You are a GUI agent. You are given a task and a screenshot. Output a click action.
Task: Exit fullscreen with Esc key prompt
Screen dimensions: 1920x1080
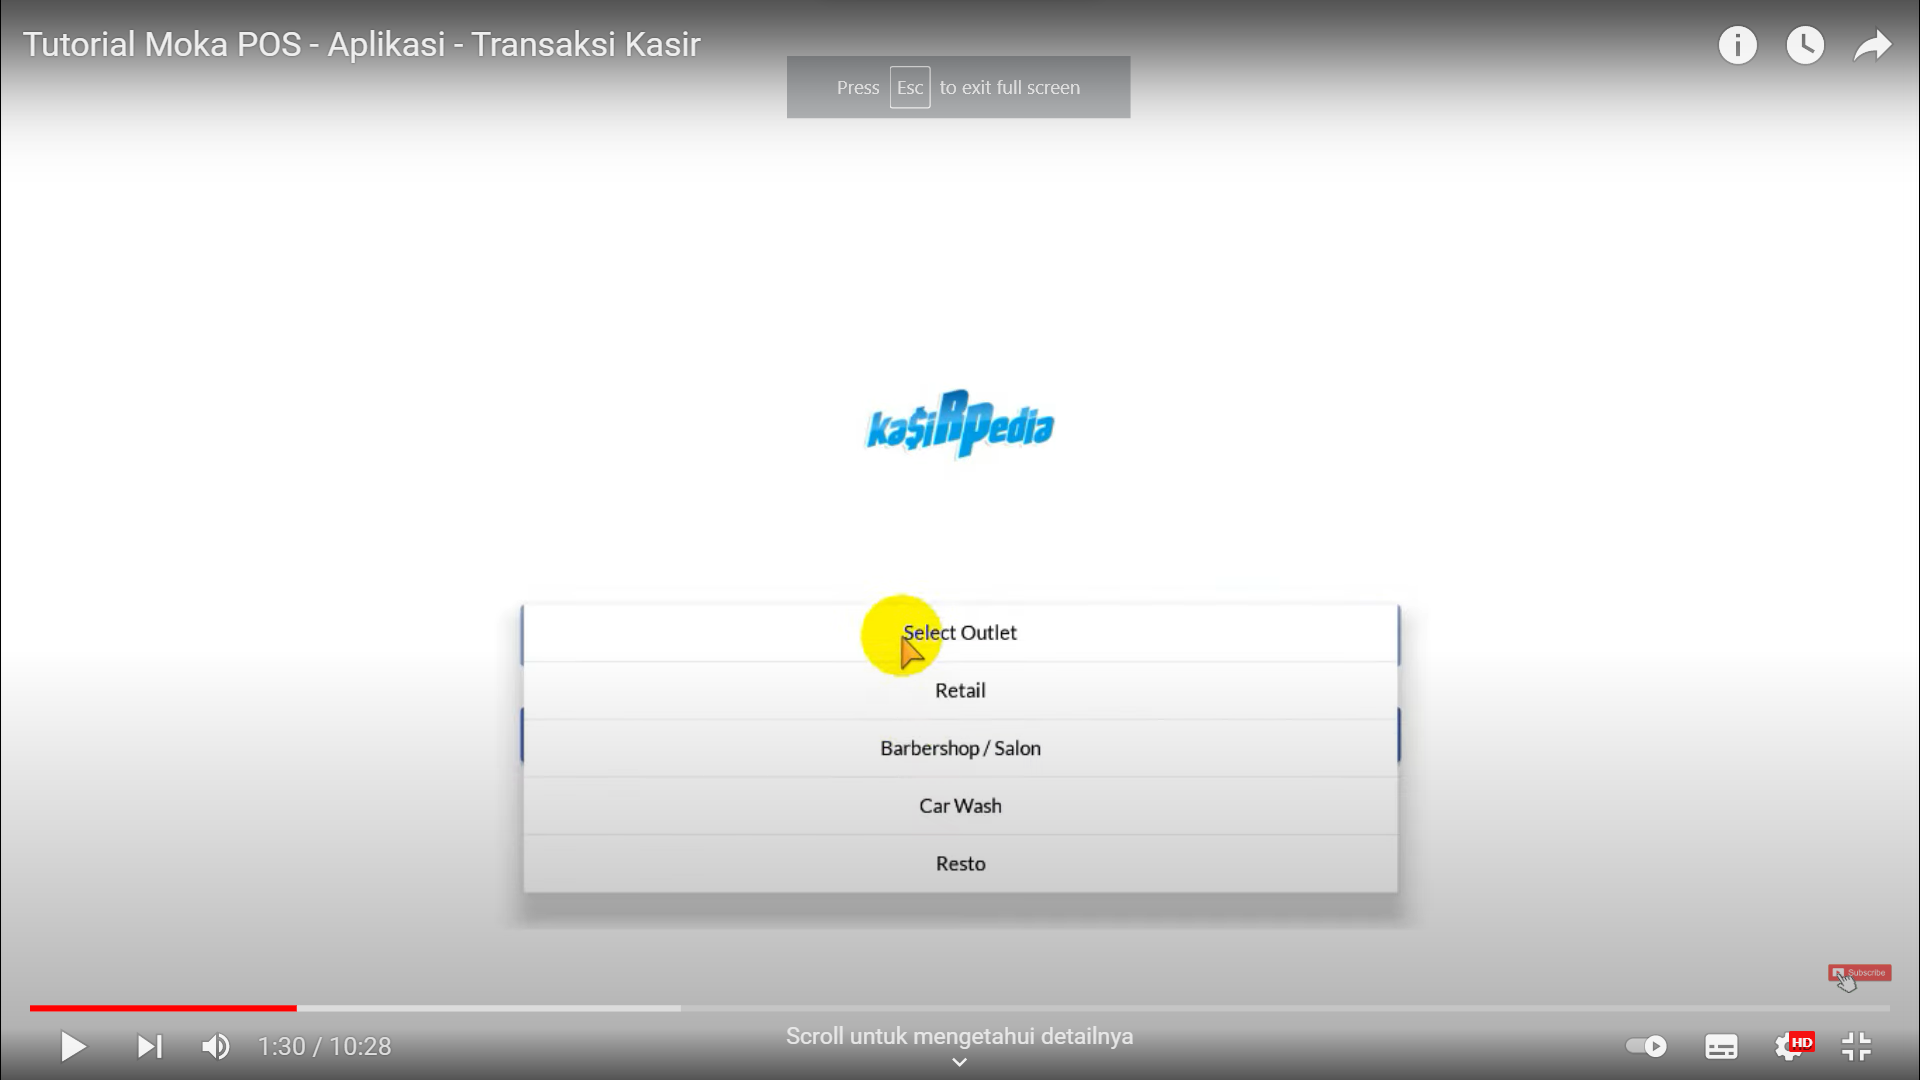(x=959, y=86)
